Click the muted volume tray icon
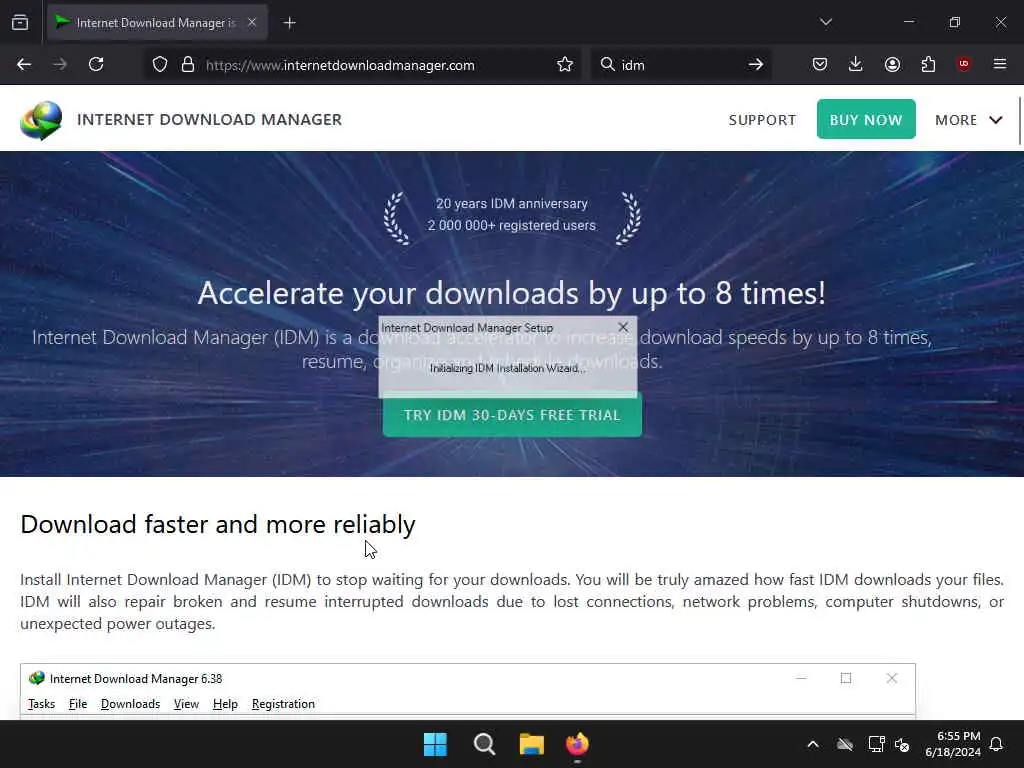The image size is (1024, 768). pyautogui.click(x=903, y=744)
